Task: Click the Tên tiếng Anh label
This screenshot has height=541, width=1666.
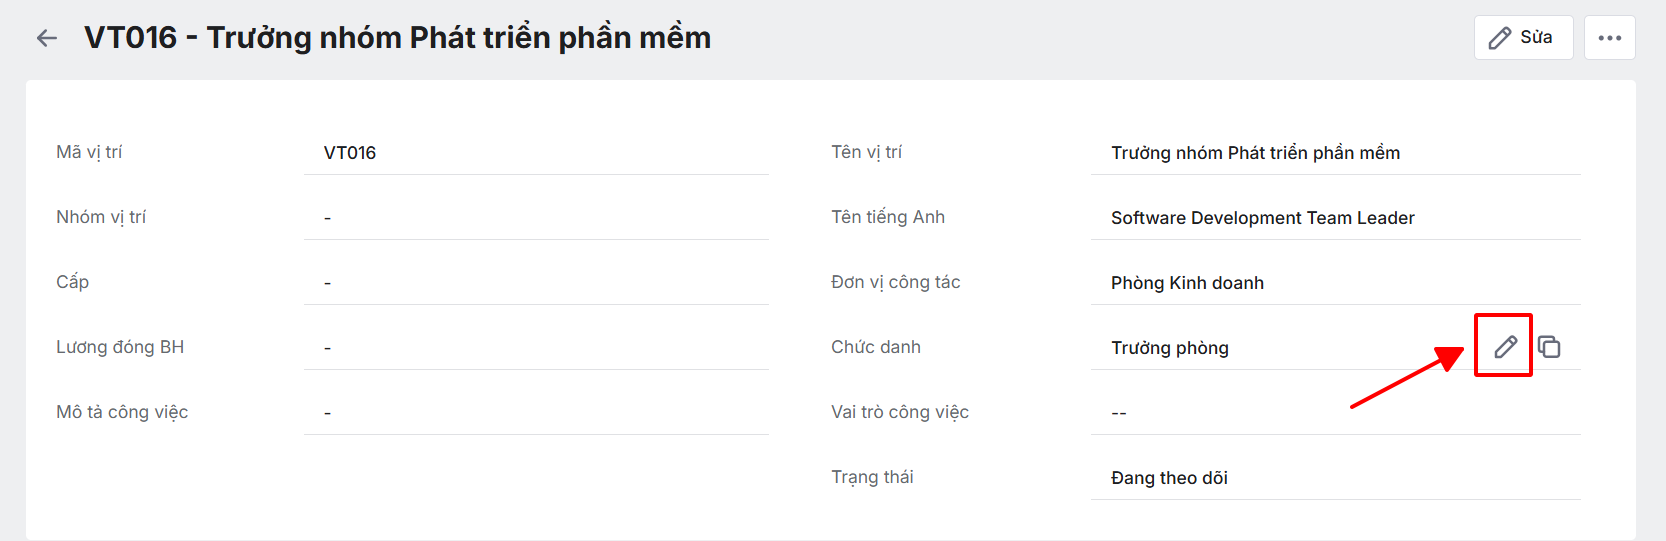Action: pyautogui.click(x=887, y=217)
